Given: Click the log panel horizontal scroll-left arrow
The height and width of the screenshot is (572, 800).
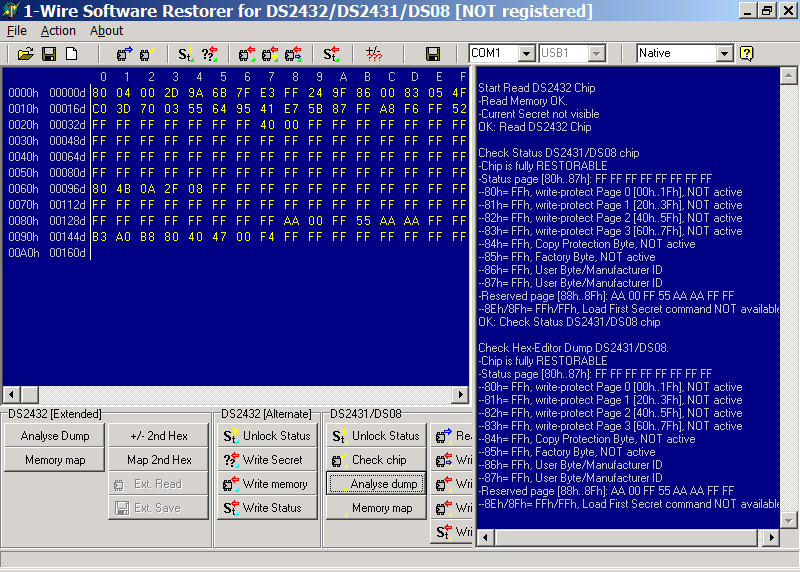Looking at the screenshot, I should click(x=485, y=537).
